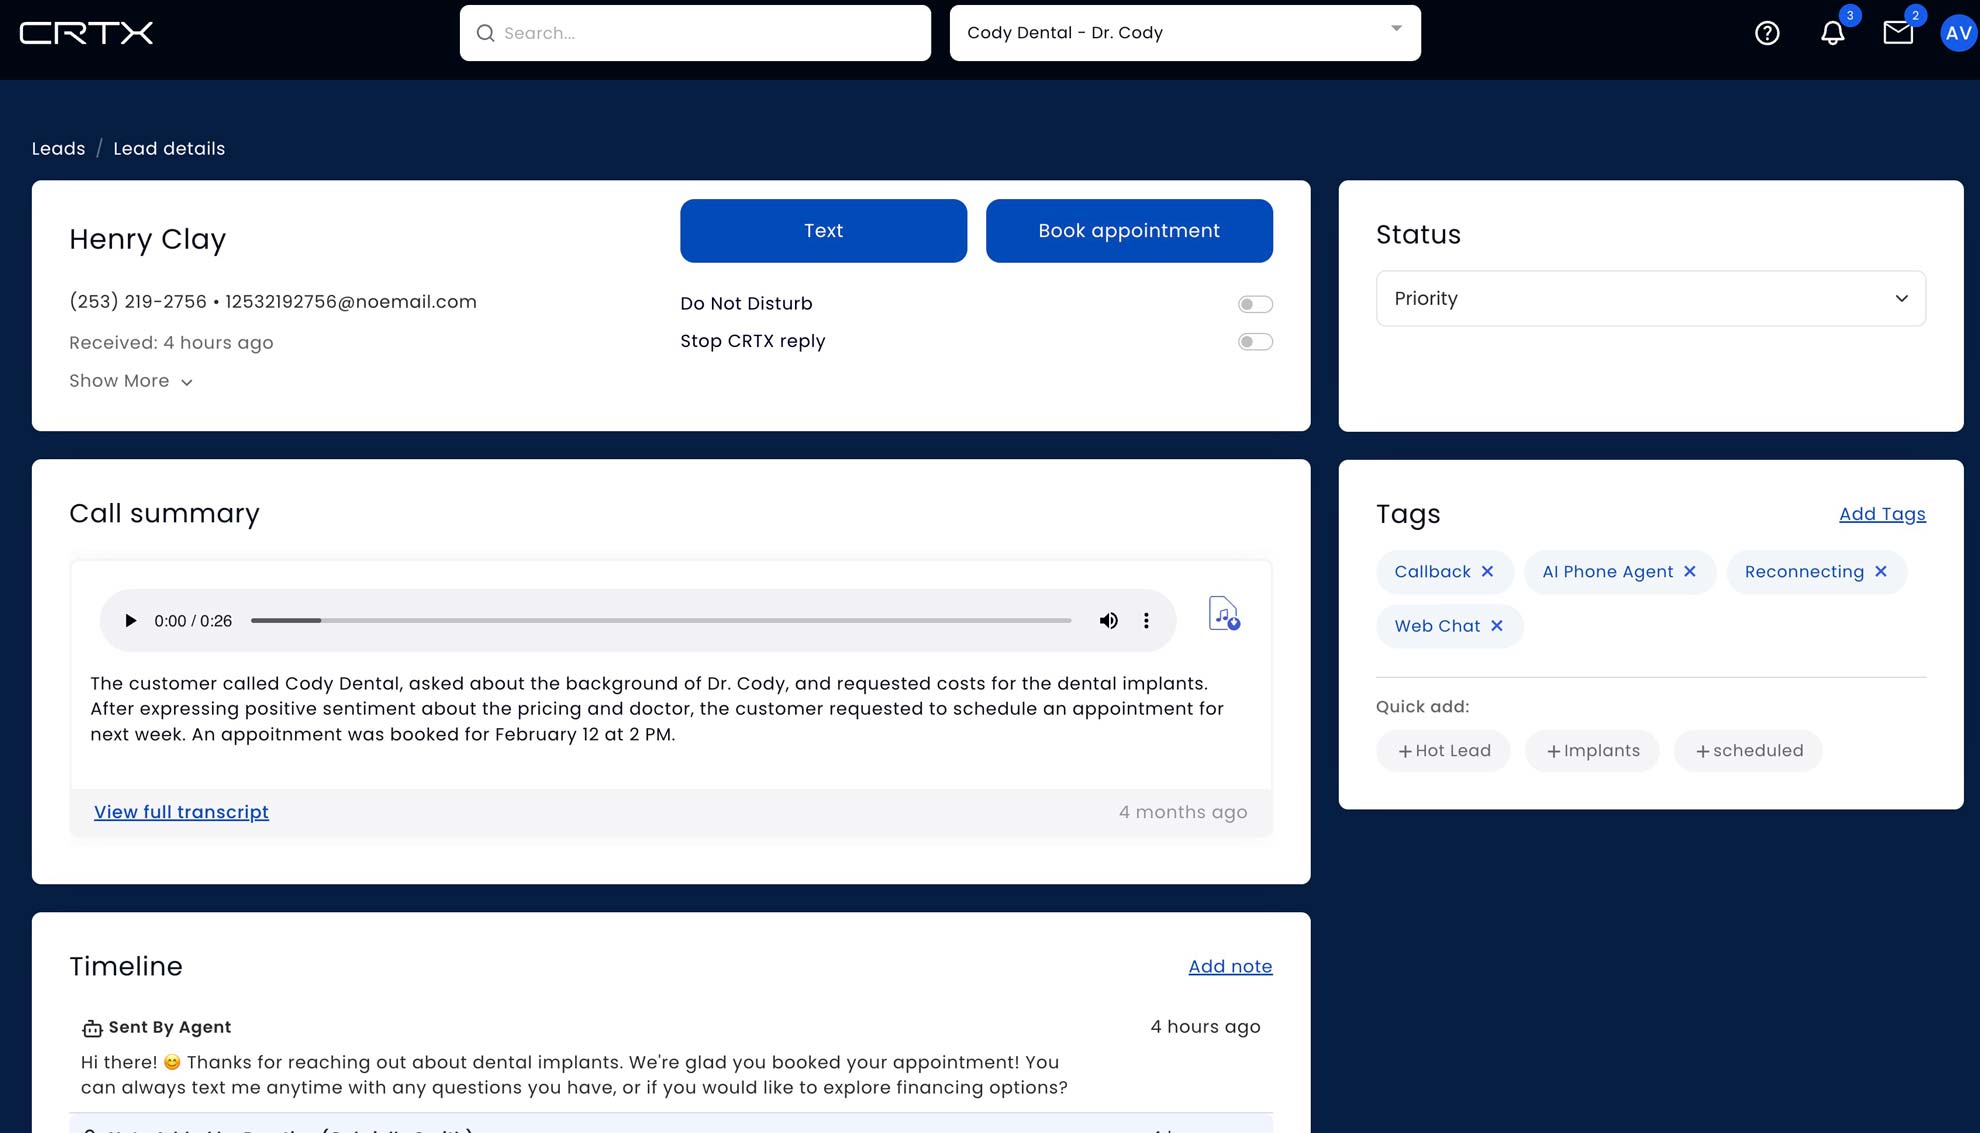Open View full transcript link
The width and height of the screenshot is (1980, 1133).
pyautogui.click(x=181, y=812)
